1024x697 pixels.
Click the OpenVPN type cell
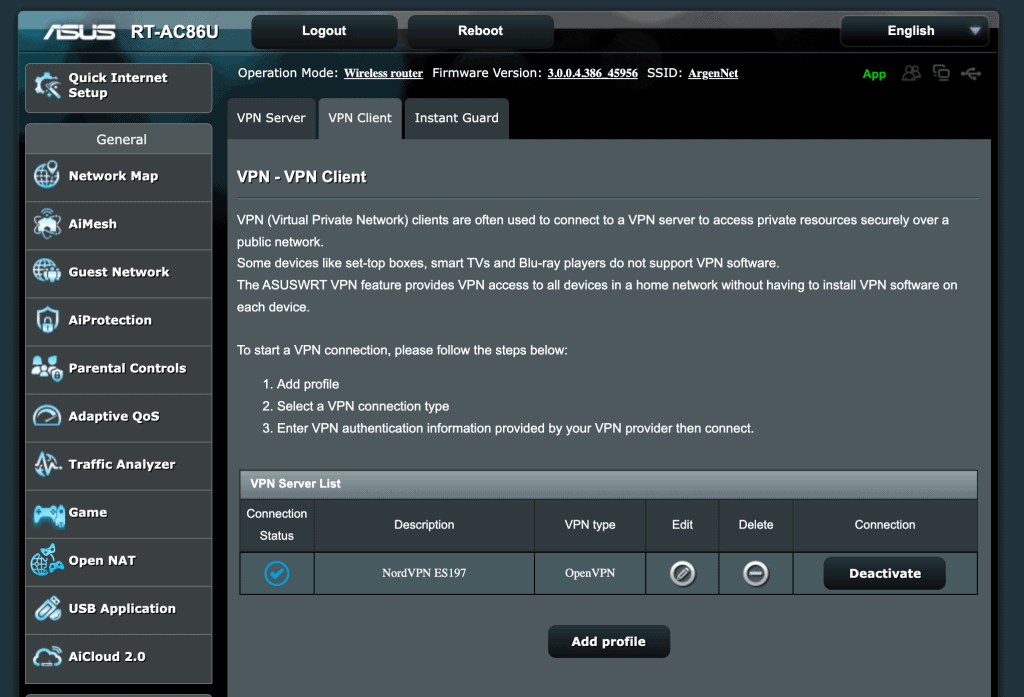point(590,573)
